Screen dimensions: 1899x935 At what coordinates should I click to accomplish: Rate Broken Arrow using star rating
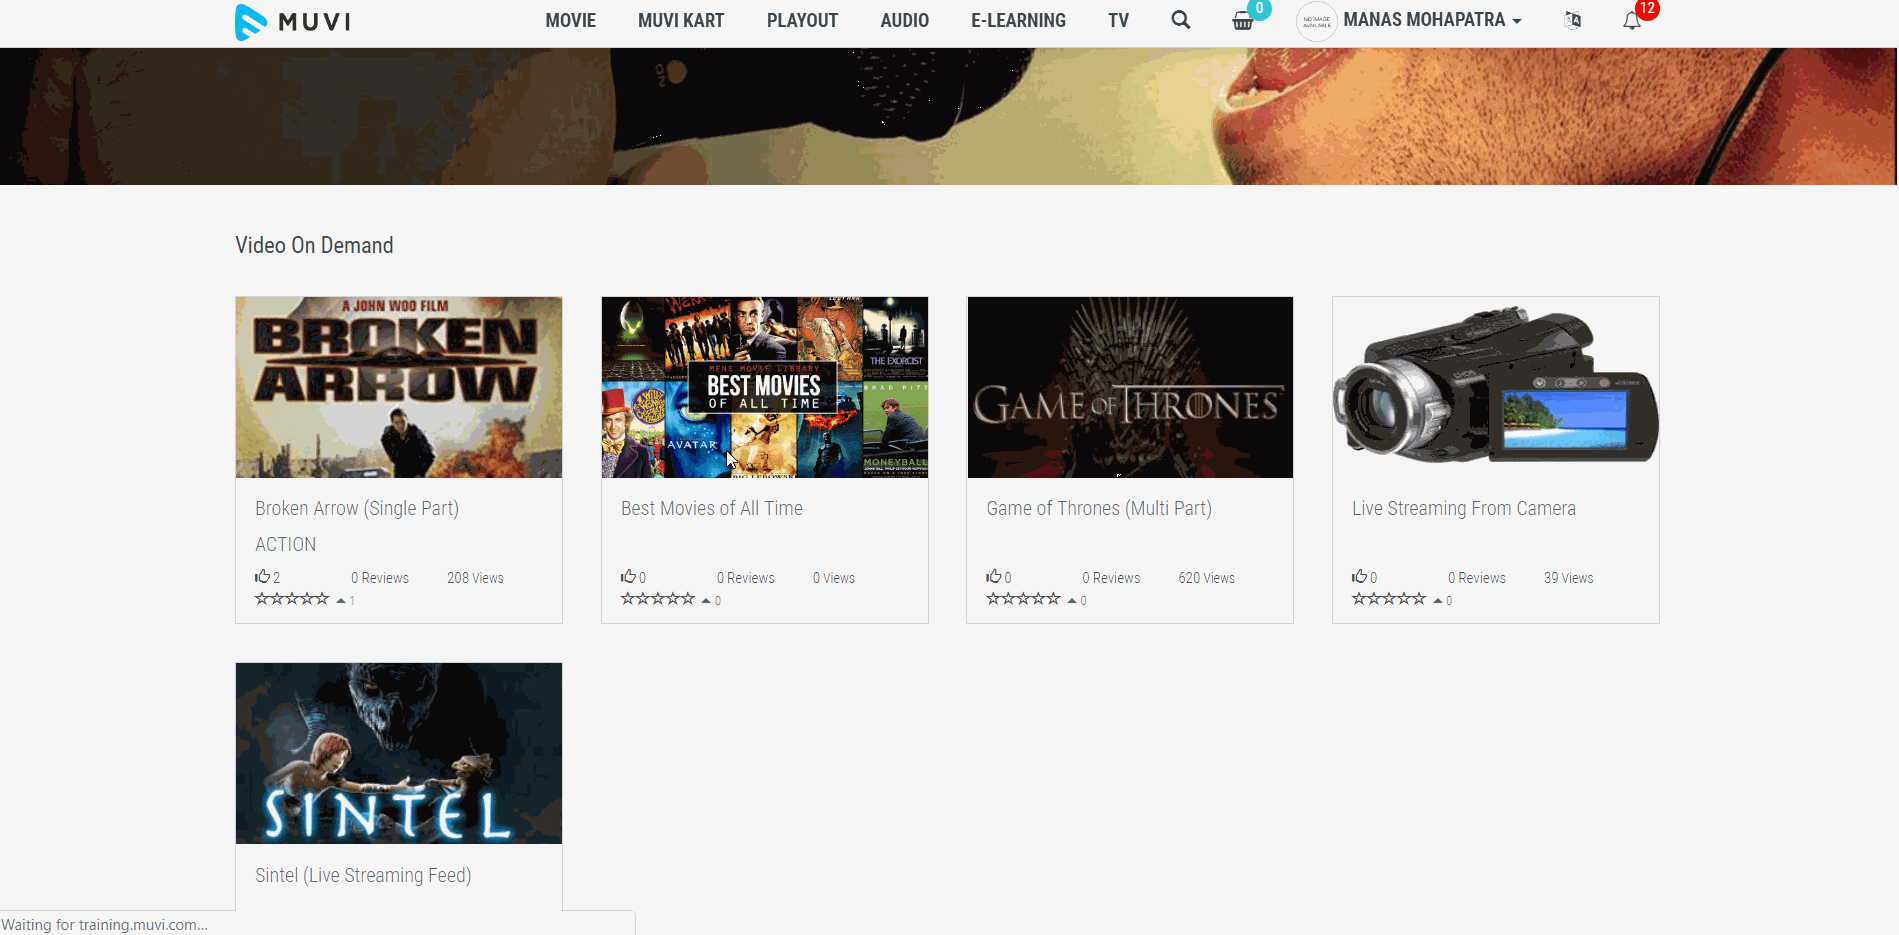coord(292,599)
